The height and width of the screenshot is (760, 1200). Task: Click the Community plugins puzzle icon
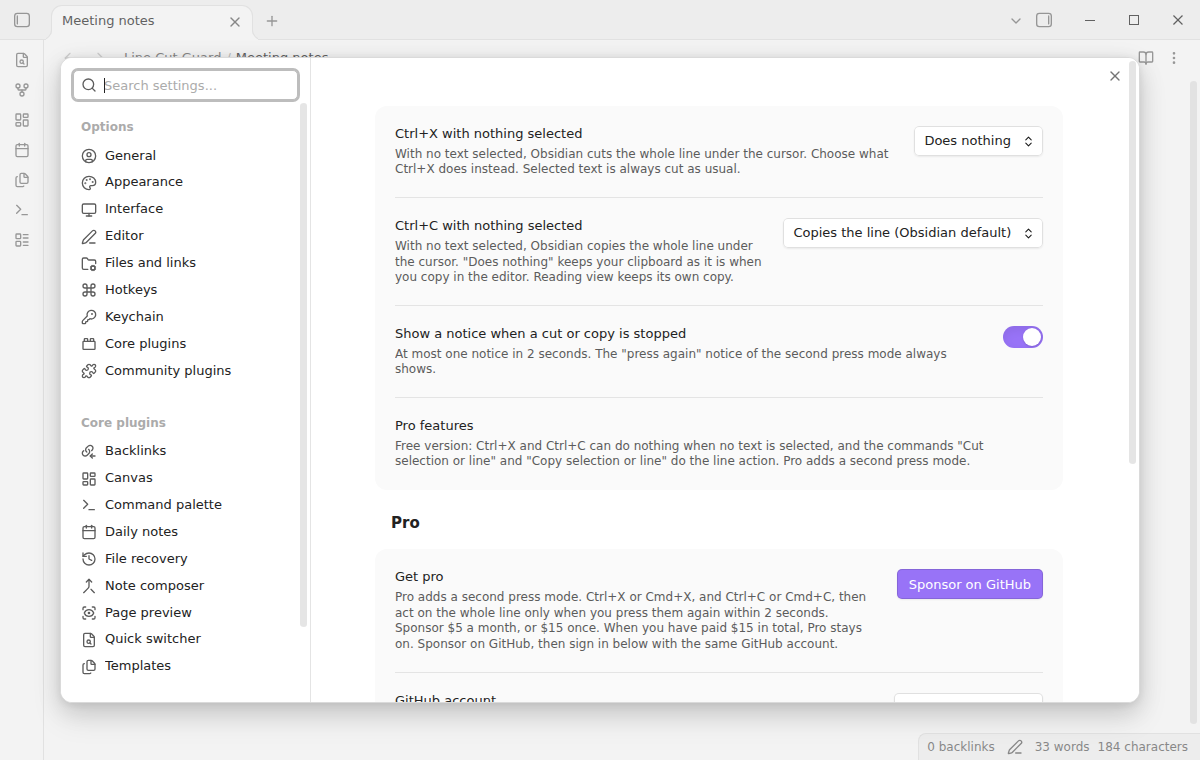(x=89, y=371)
